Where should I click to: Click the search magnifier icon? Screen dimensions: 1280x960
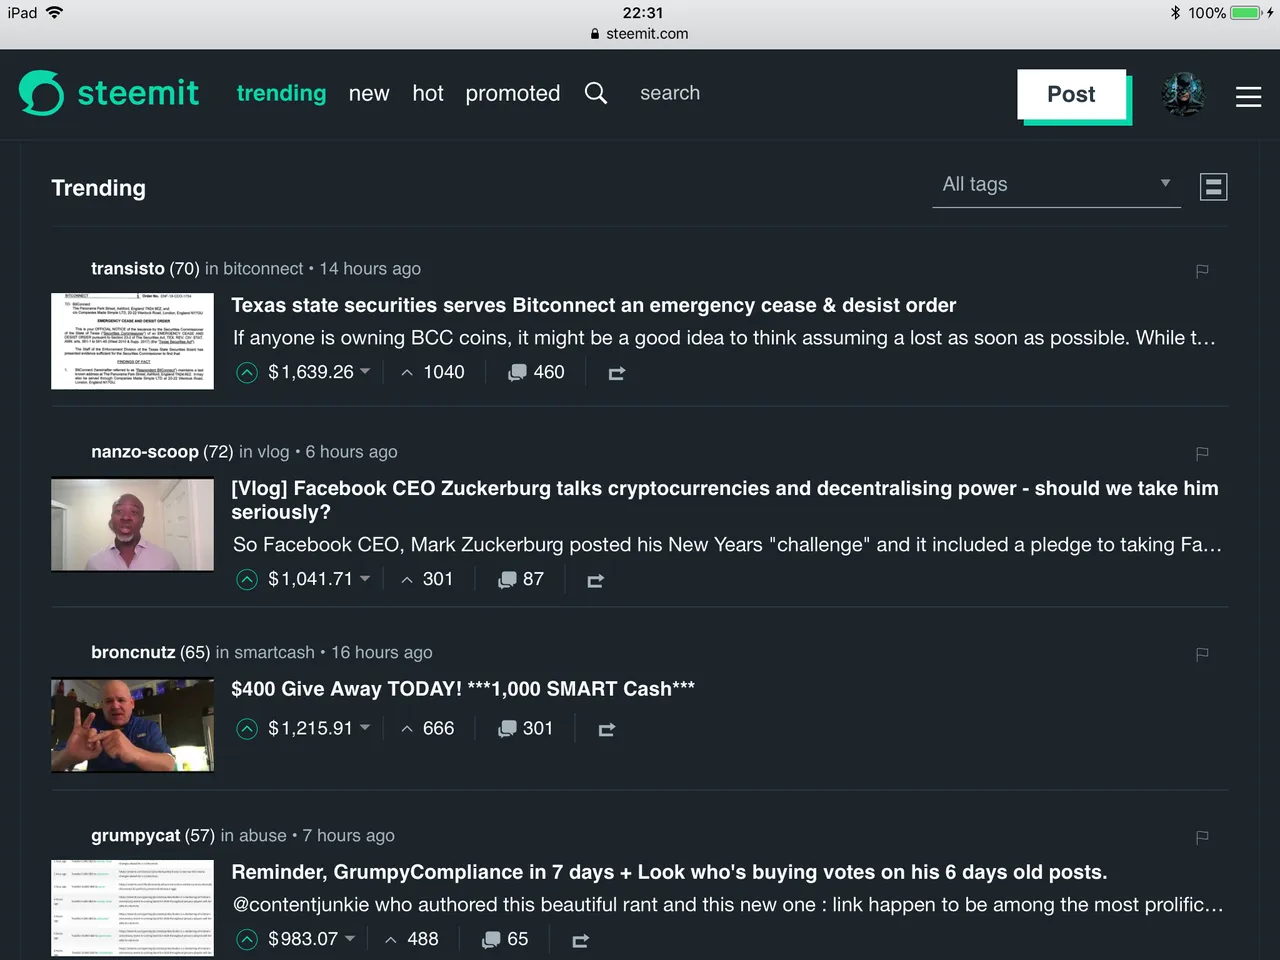pyautogui.click(x=596, y=93)
